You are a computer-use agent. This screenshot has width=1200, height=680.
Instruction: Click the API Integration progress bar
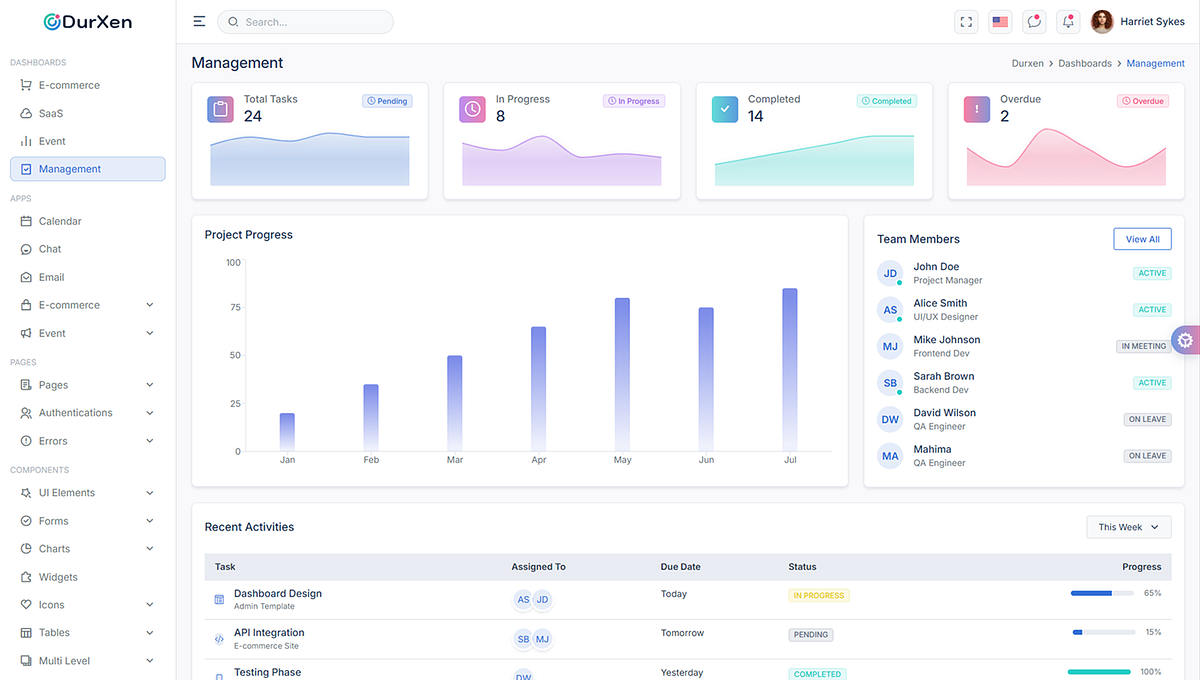[x=1103, y=632]
